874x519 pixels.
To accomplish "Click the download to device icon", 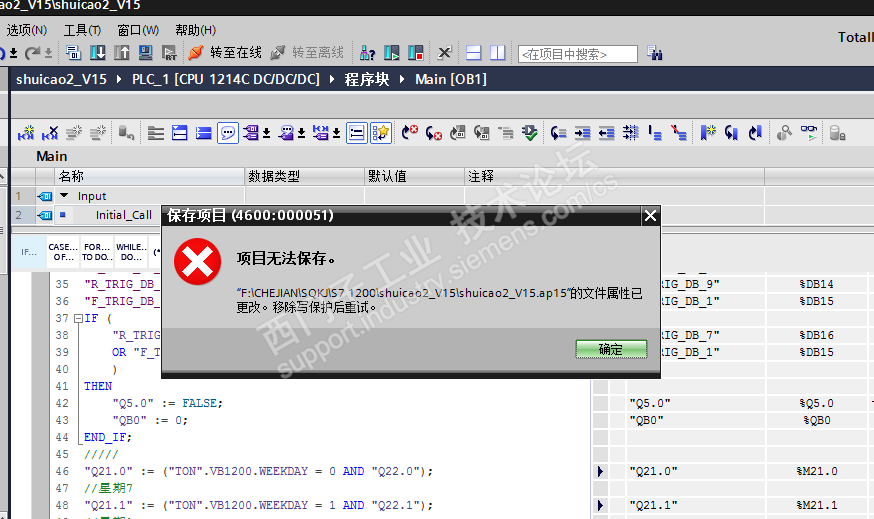I will coord(98,53).
